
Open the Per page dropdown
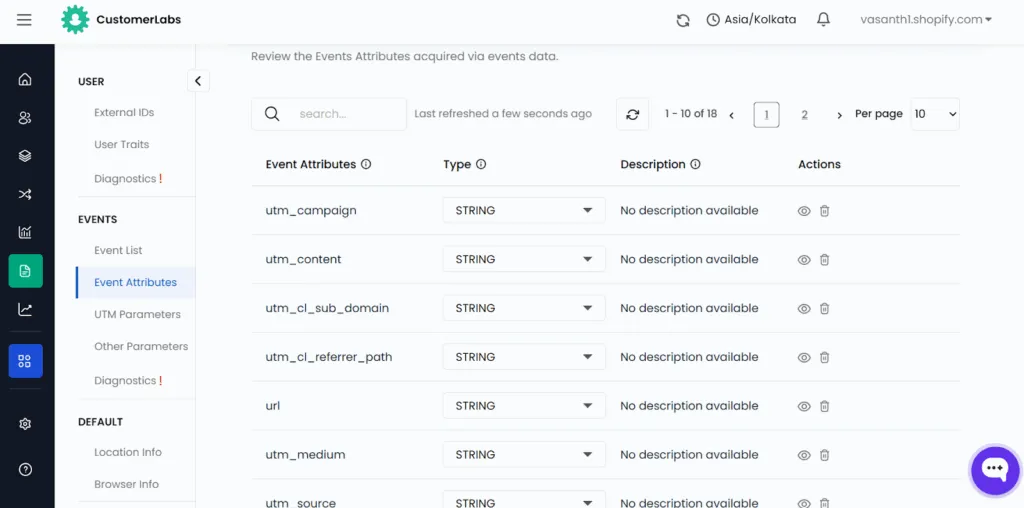[x=935, y=114]
